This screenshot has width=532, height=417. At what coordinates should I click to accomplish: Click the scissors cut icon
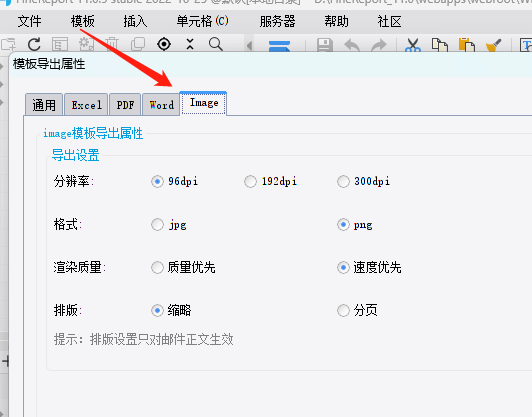(x=413, y=45)
